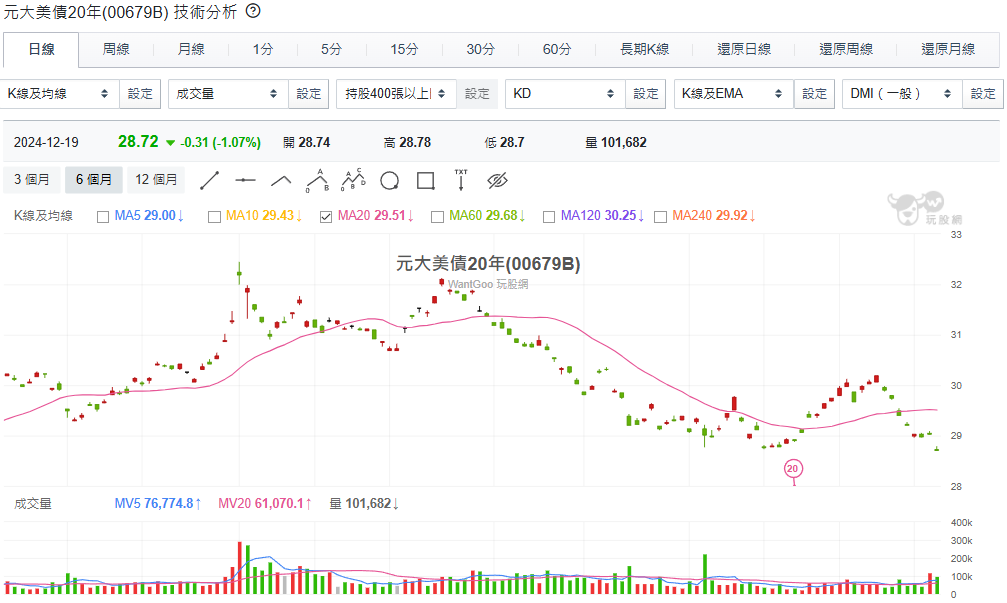Select the horizontal line drawing tool
This screenshot has width=1007, height=603.
(x=246, y=181)
